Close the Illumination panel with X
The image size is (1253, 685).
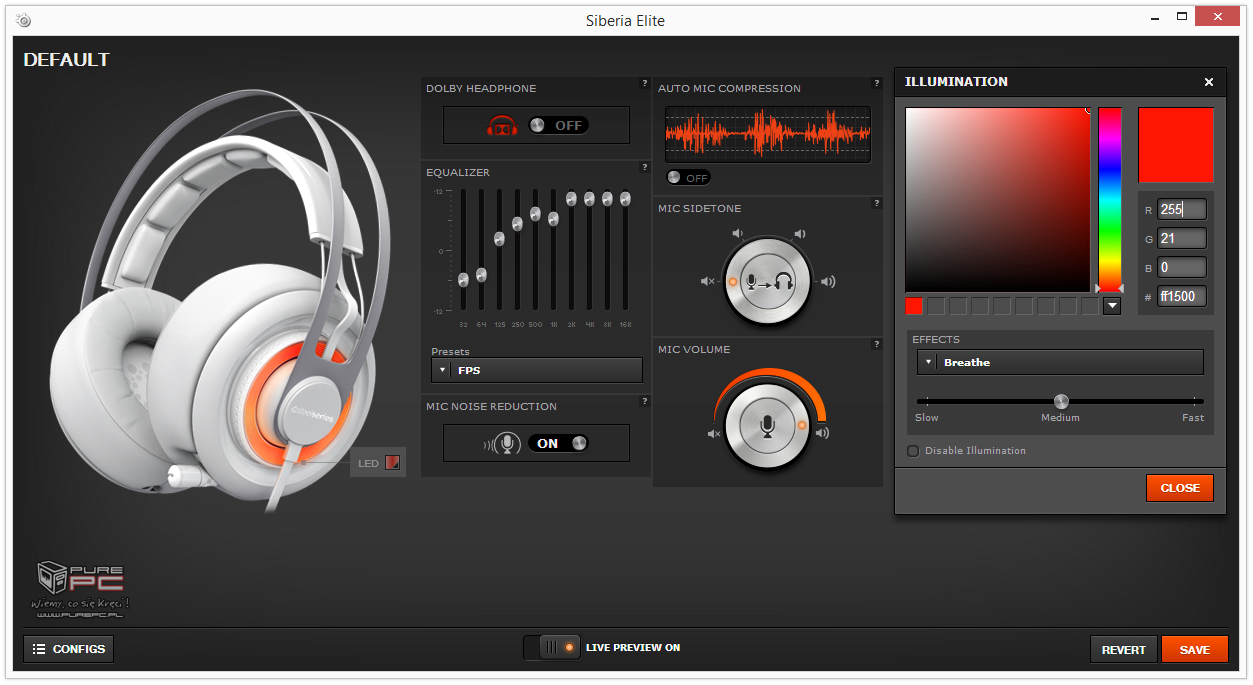pos(1209,82)
